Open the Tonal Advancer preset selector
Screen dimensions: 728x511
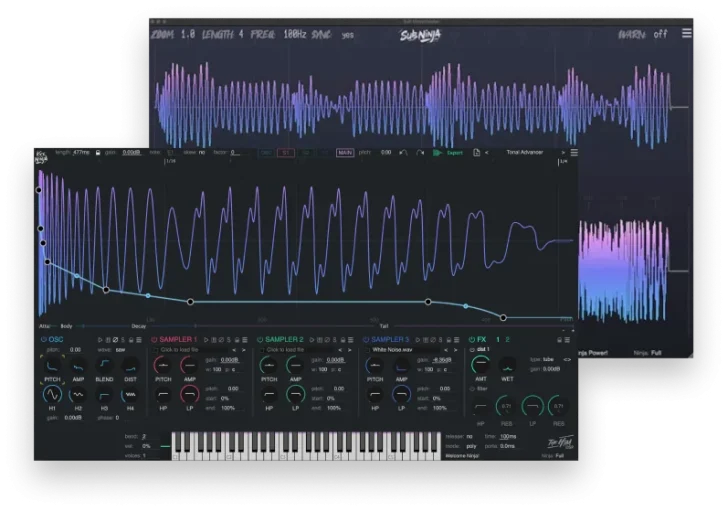[526, 153]
